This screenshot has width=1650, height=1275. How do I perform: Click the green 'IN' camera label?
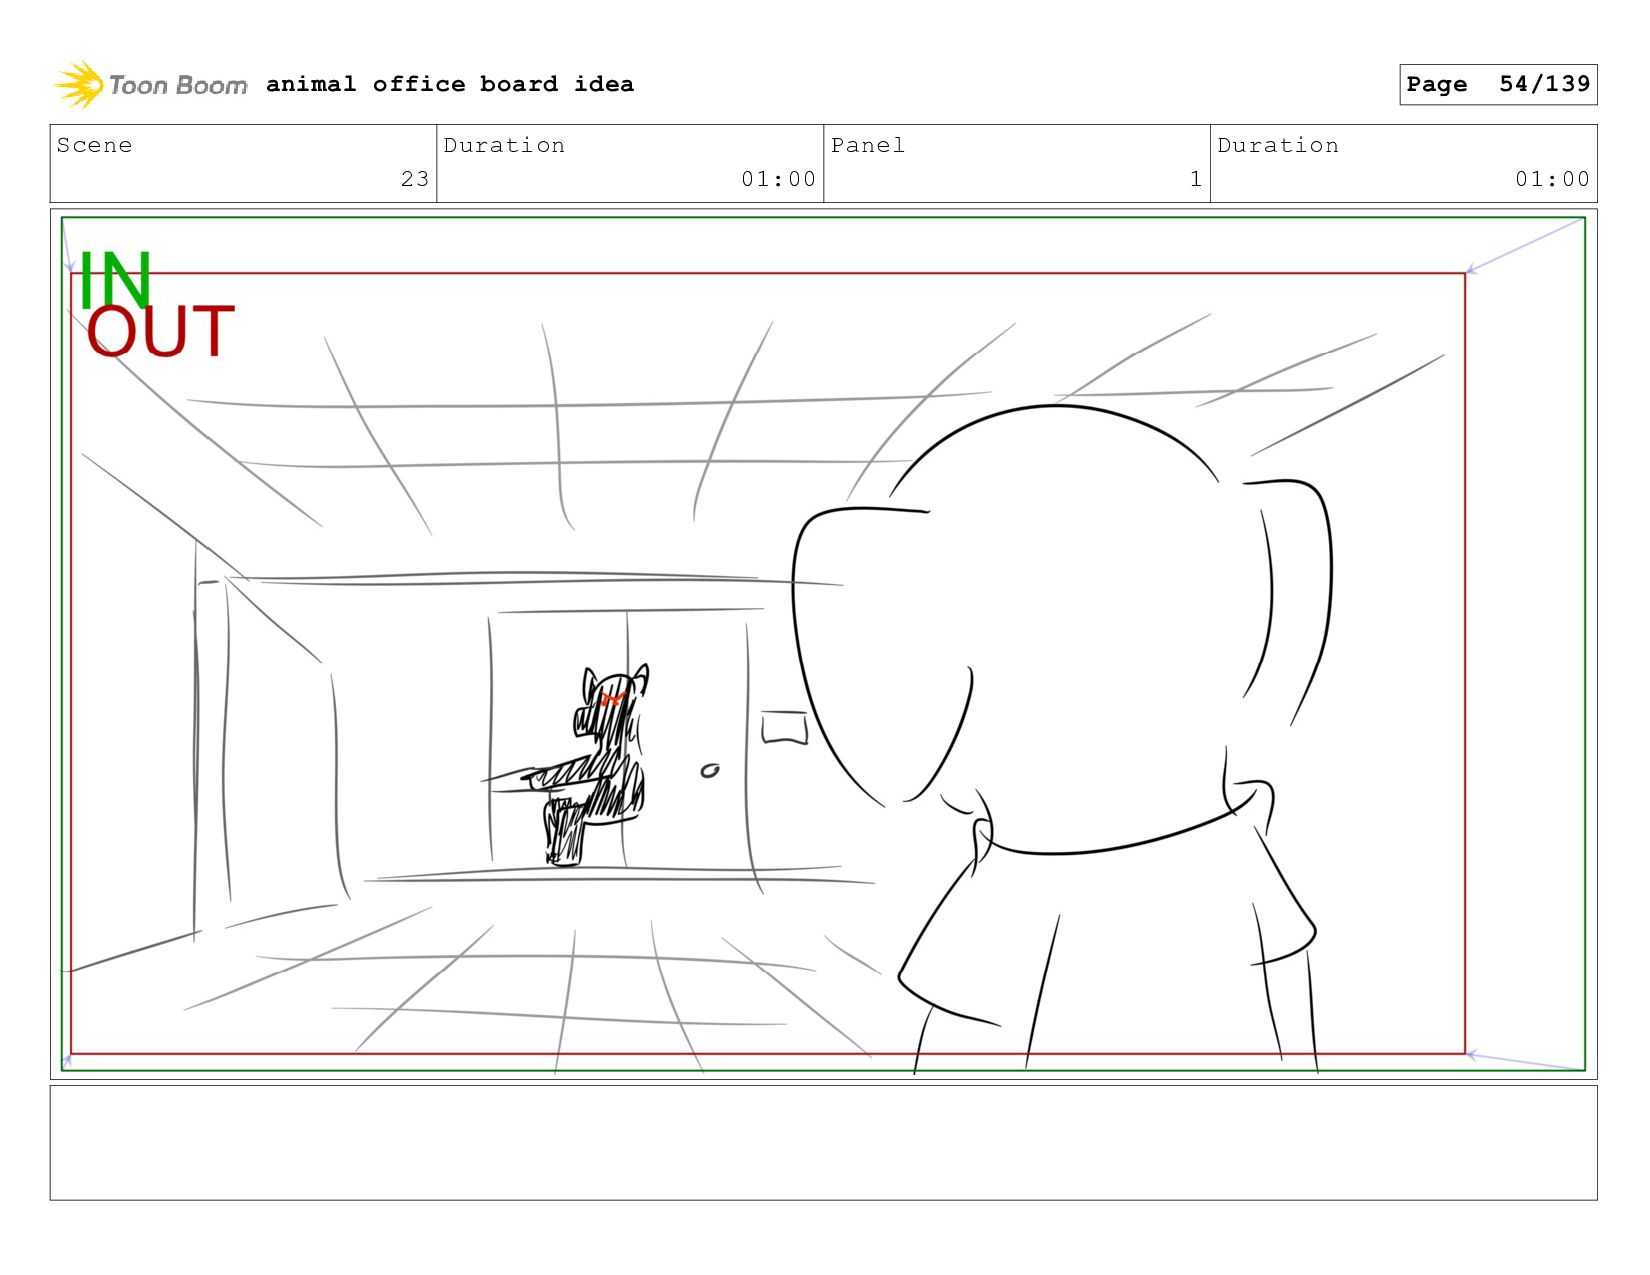tap(115, 279)
